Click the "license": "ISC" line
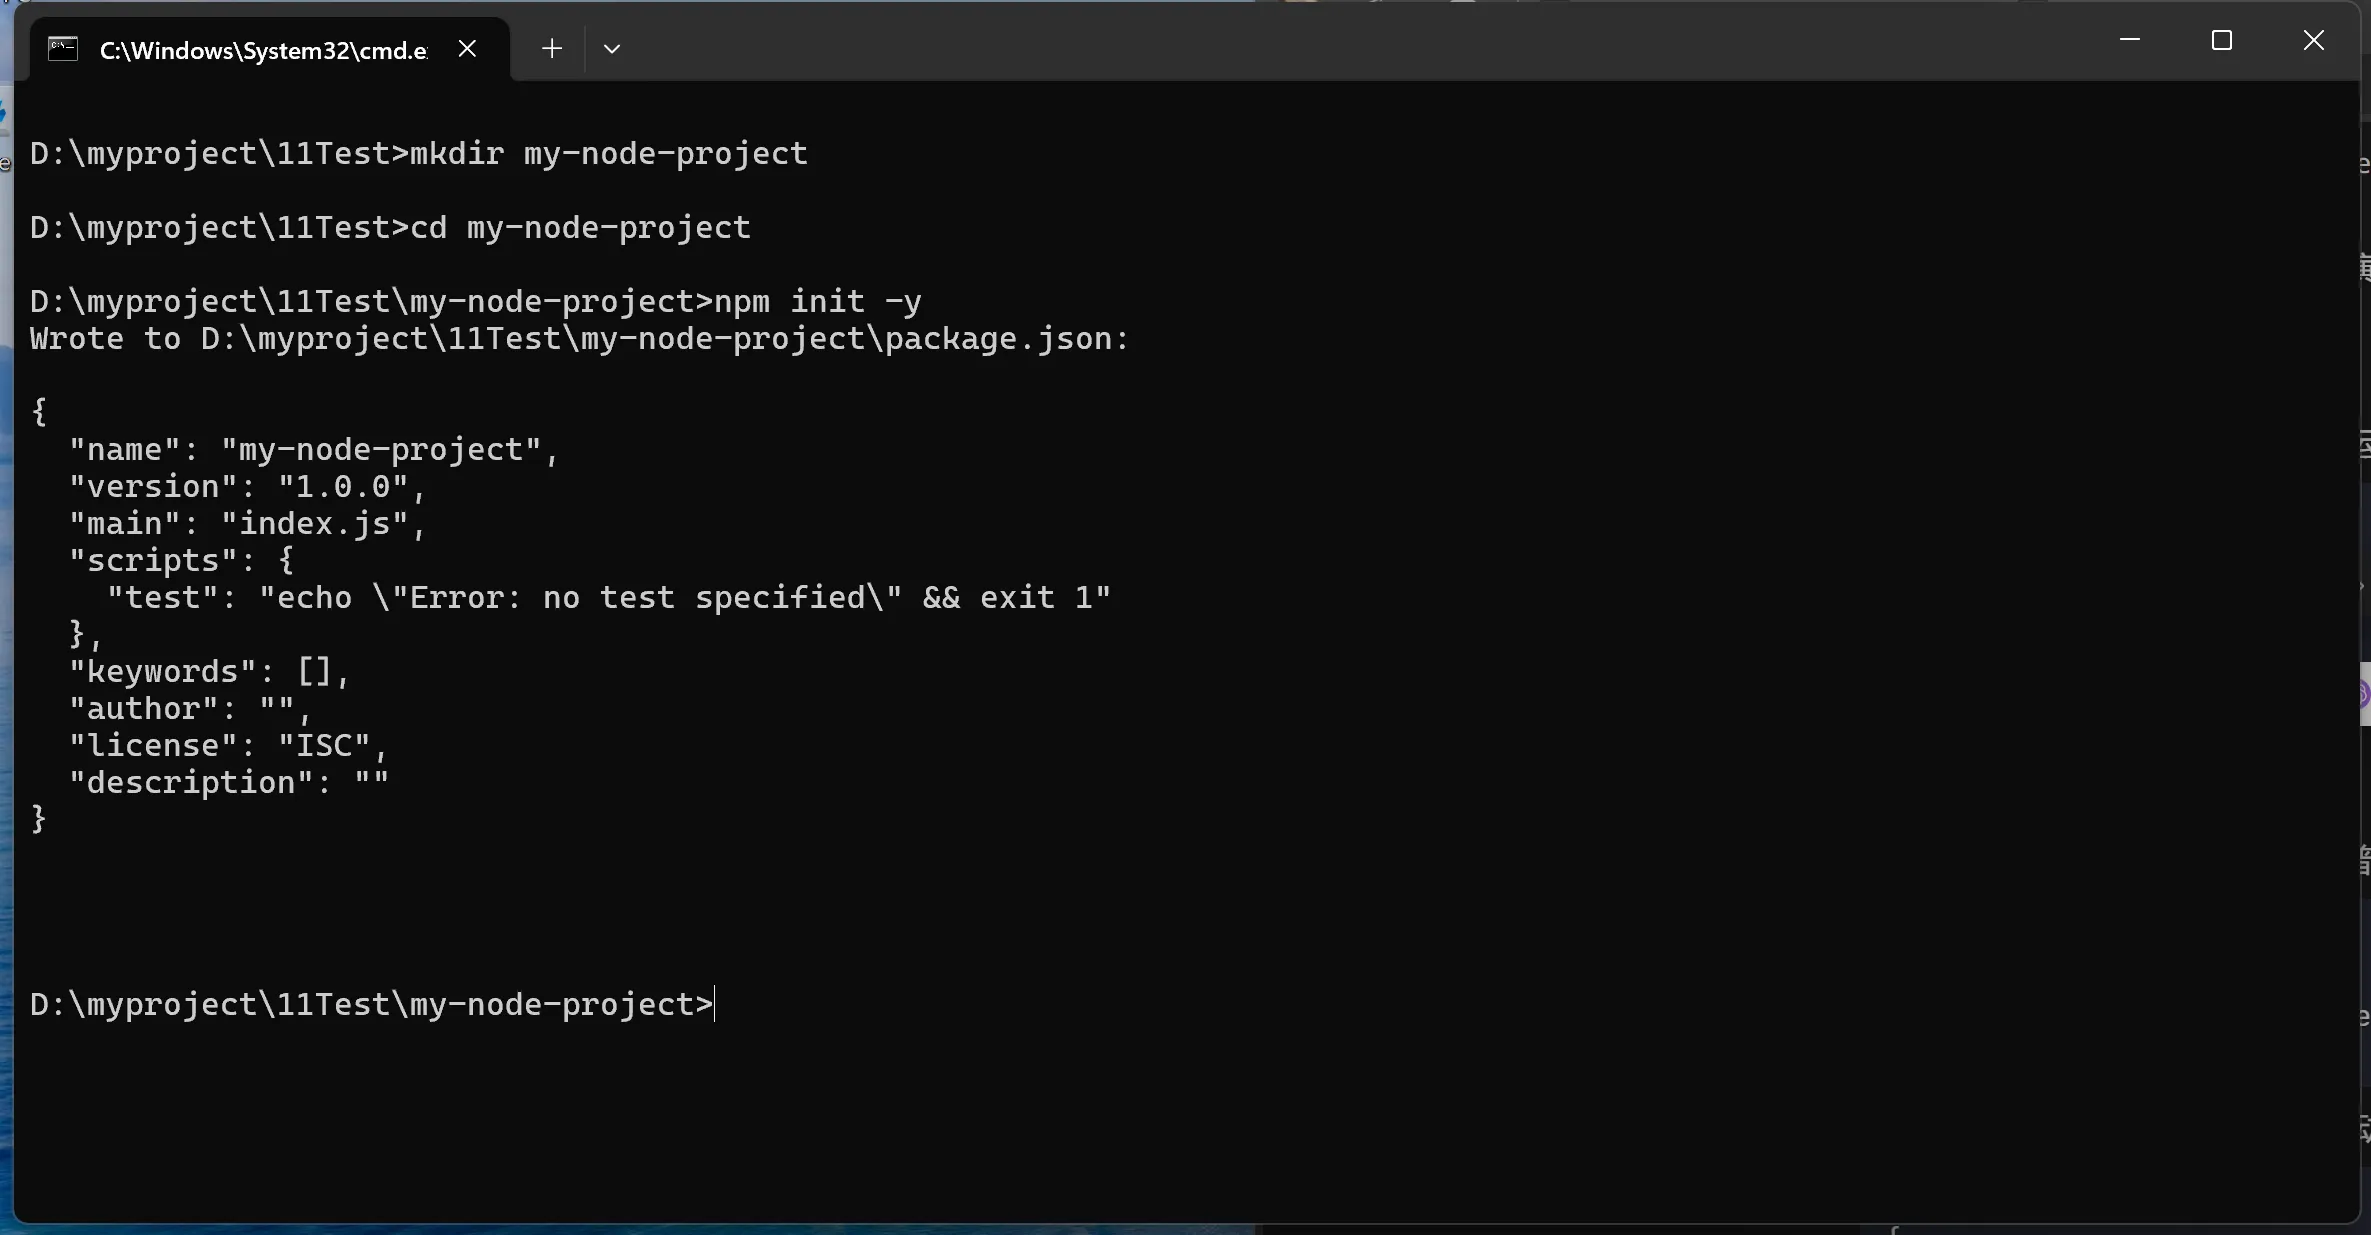Screen dimensions: 2371x1235 coord(229,746)
